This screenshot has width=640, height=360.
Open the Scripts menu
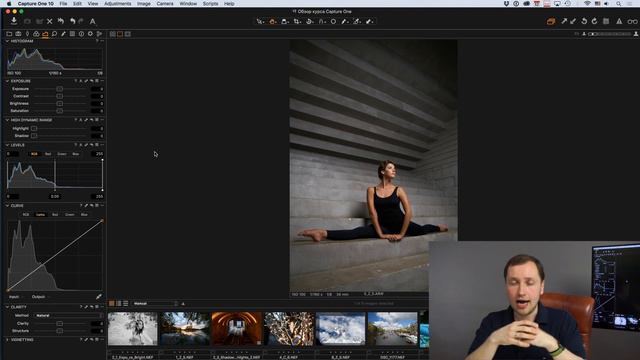click(x=210, y=4)
